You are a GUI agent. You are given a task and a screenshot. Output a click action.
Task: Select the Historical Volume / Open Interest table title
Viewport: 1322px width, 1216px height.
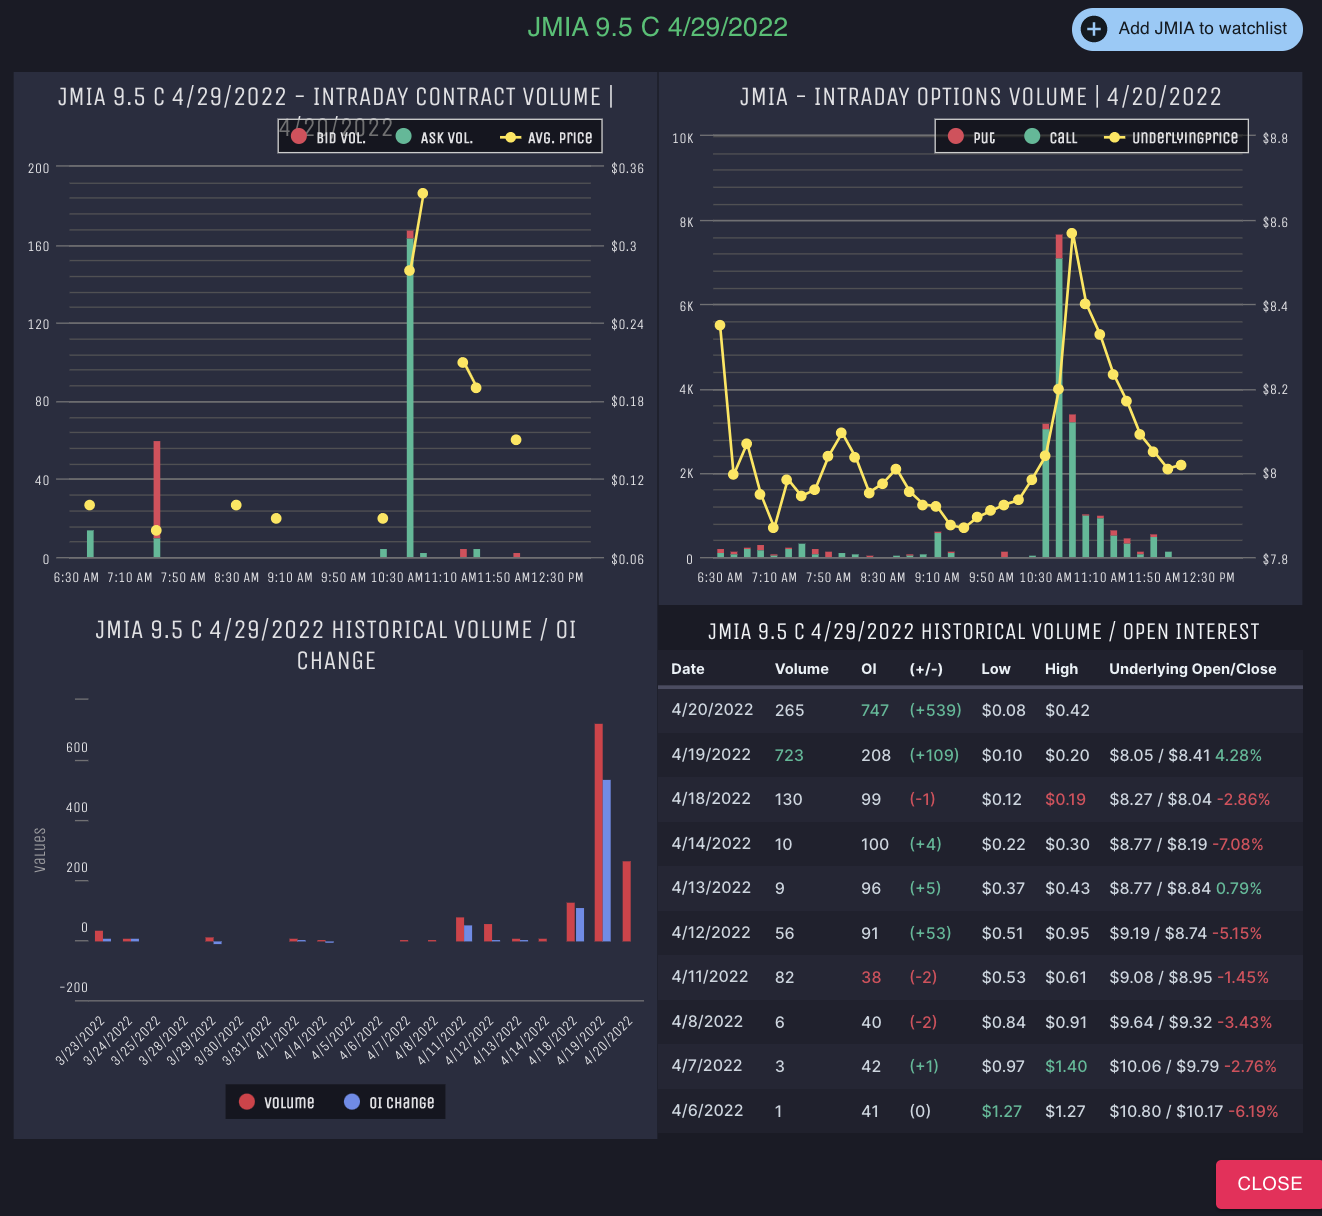(983, 632)
